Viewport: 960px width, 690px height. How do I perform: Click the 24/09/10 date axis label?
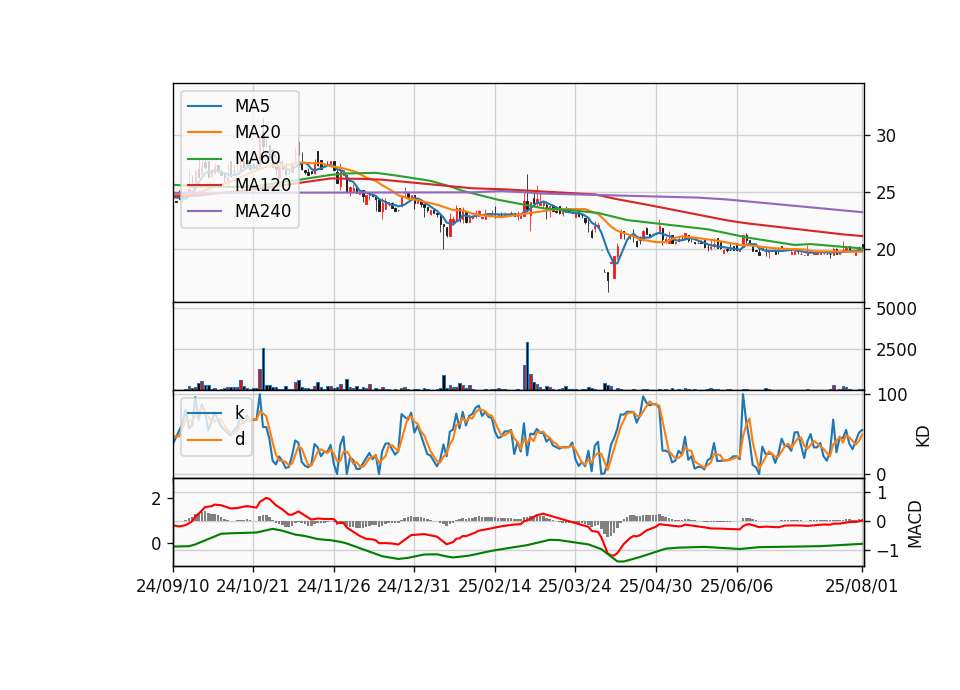173,586
